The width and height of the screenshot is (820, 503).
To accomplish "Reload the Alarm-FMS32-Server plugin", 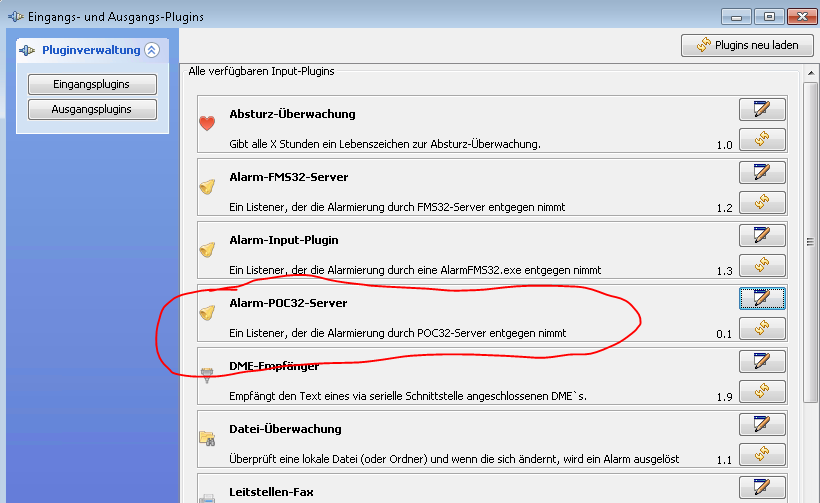I will click(762, 203).
